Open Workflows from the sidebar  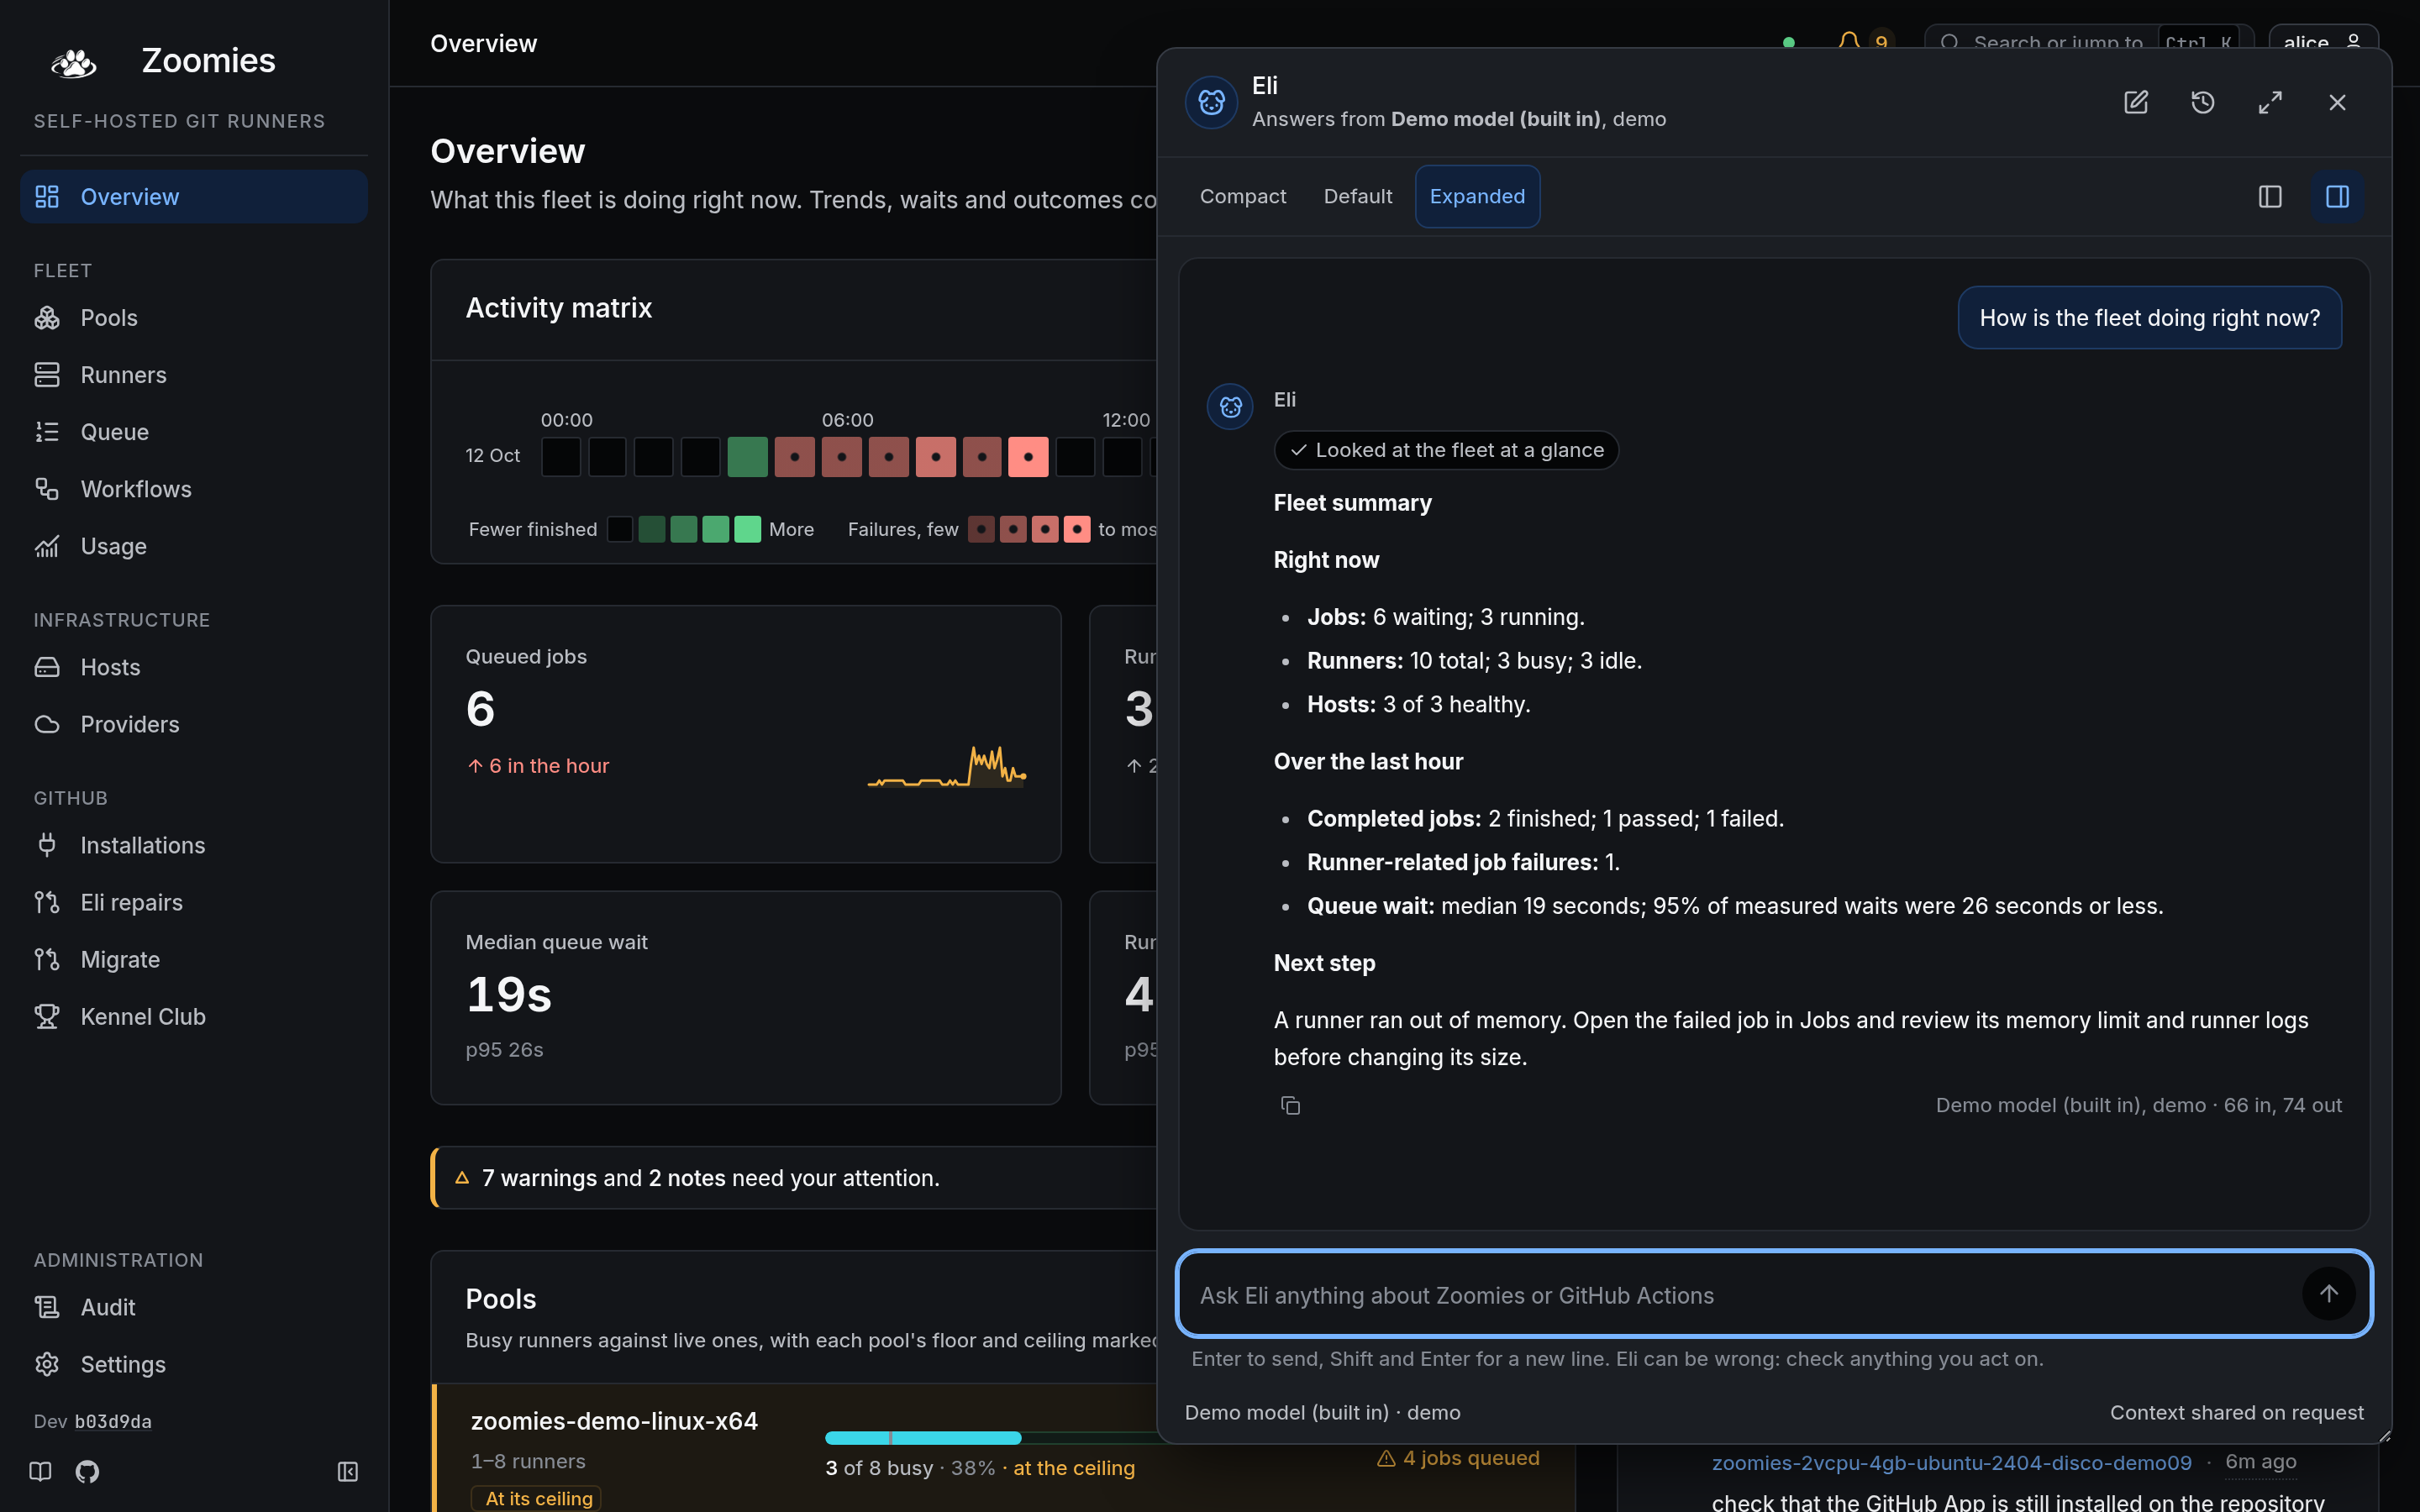click(193, 489)
